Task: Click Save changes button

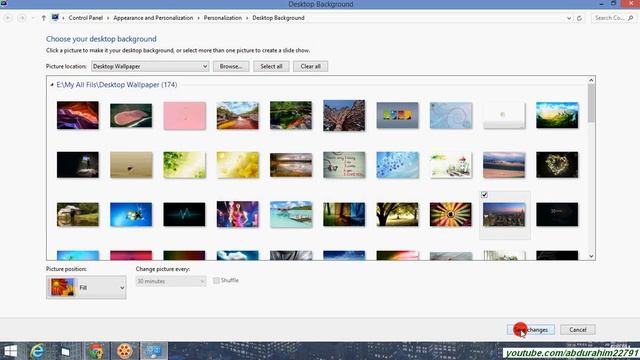Action: (531, 329)
